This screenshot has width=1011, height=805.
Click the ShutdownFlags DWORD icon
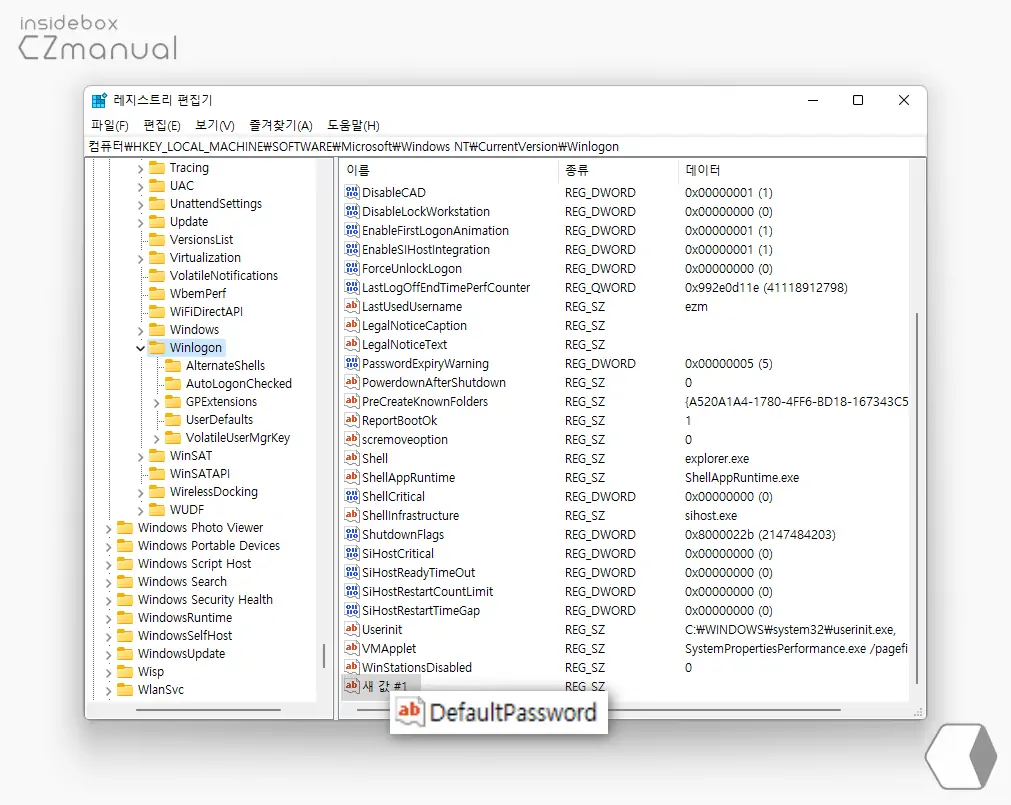[x=351, y=535]
